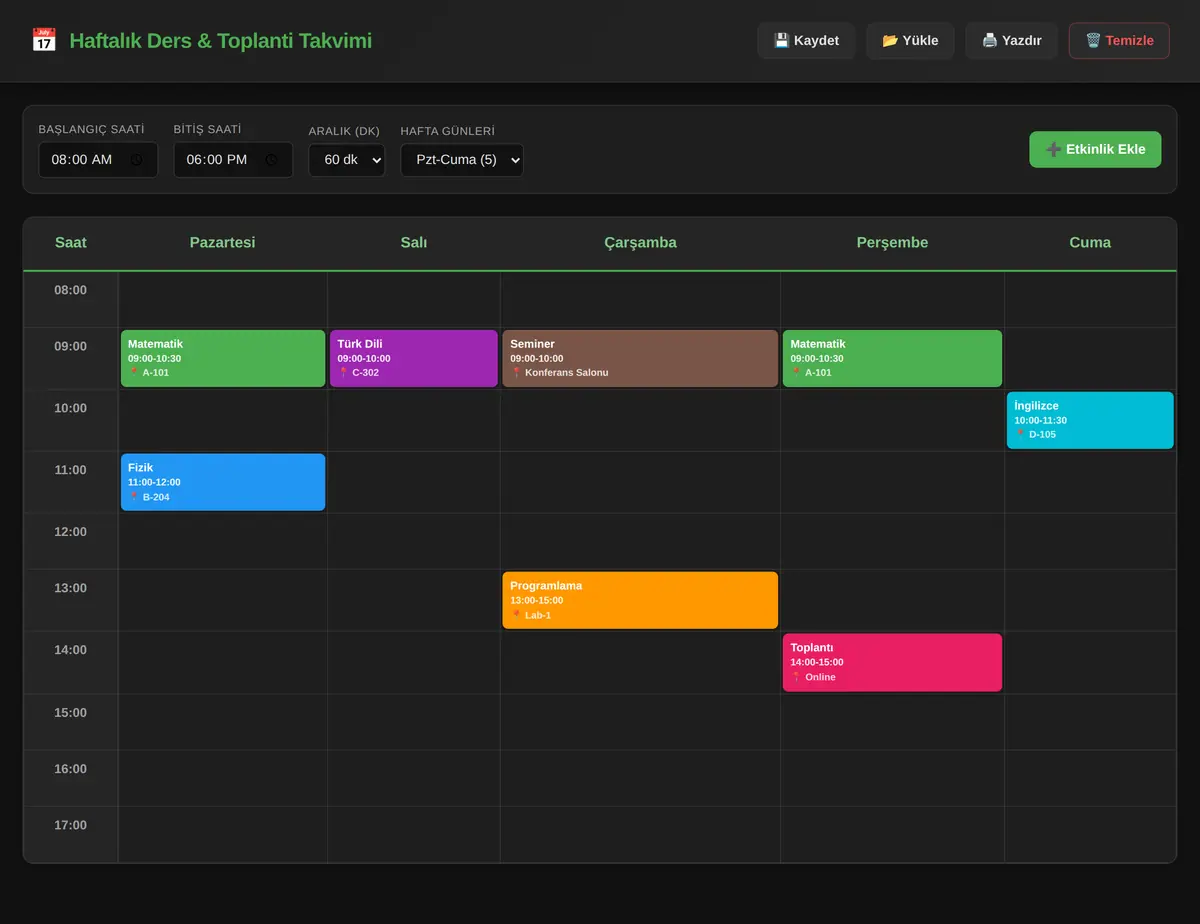Image resolution: width=1200 pixels, height=924 pixels.
Task: Click the calendar icon beside the title
Action: pos(44,41)
